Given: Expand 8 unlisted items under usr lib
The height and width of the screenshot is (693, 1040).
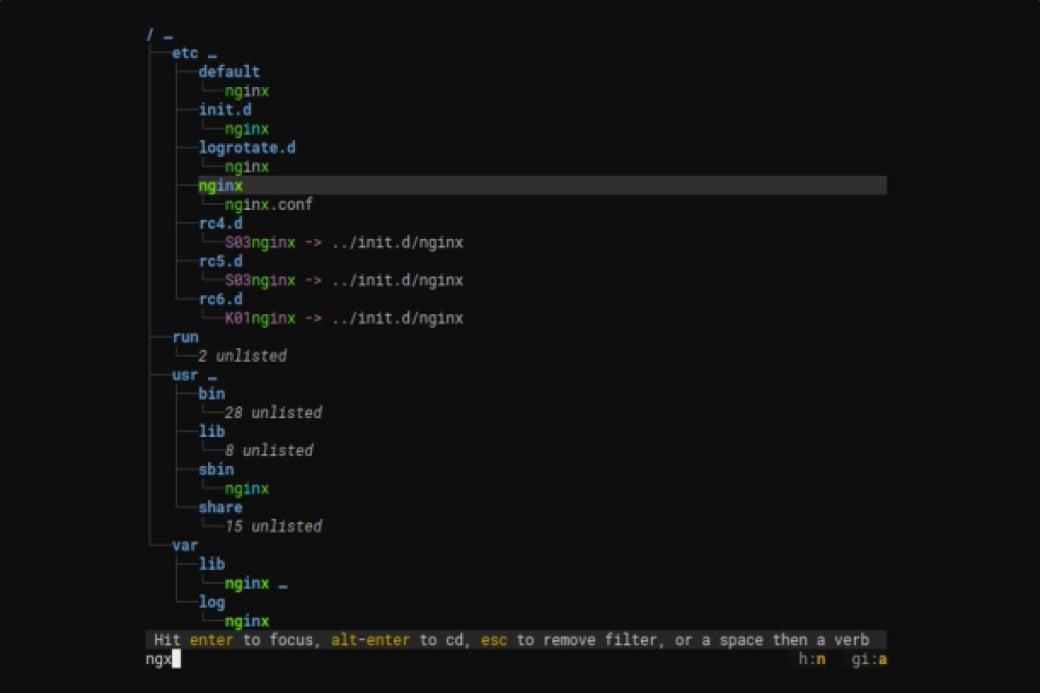Looking at the screenshot, I should (x=269, y=451).
